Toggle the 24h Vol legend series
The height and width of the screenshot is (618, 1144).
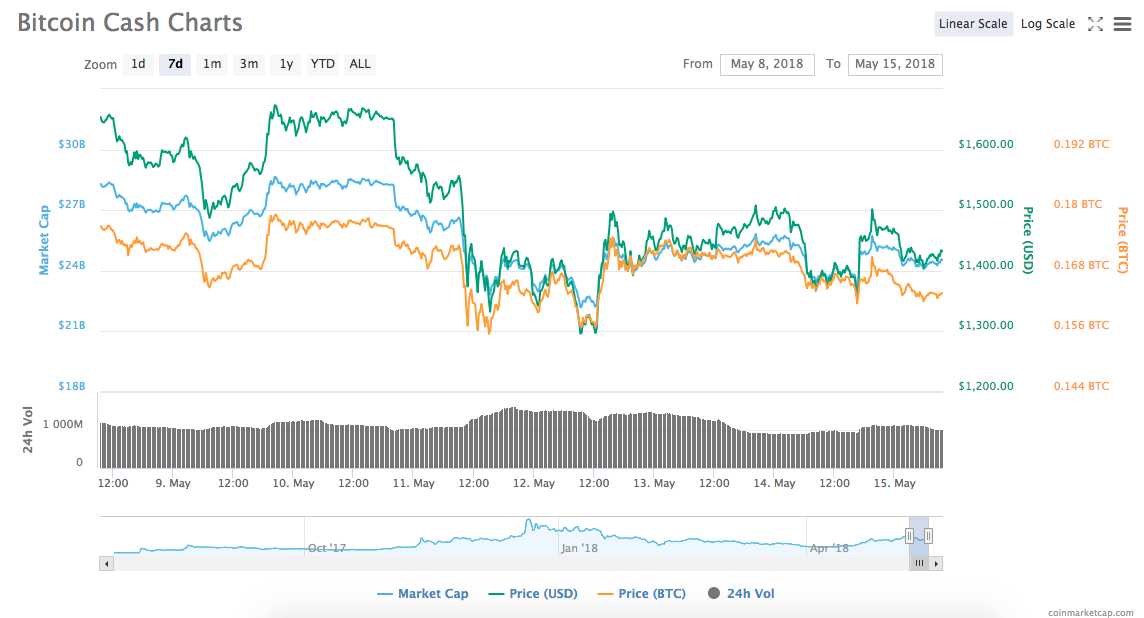click(740, 594)
